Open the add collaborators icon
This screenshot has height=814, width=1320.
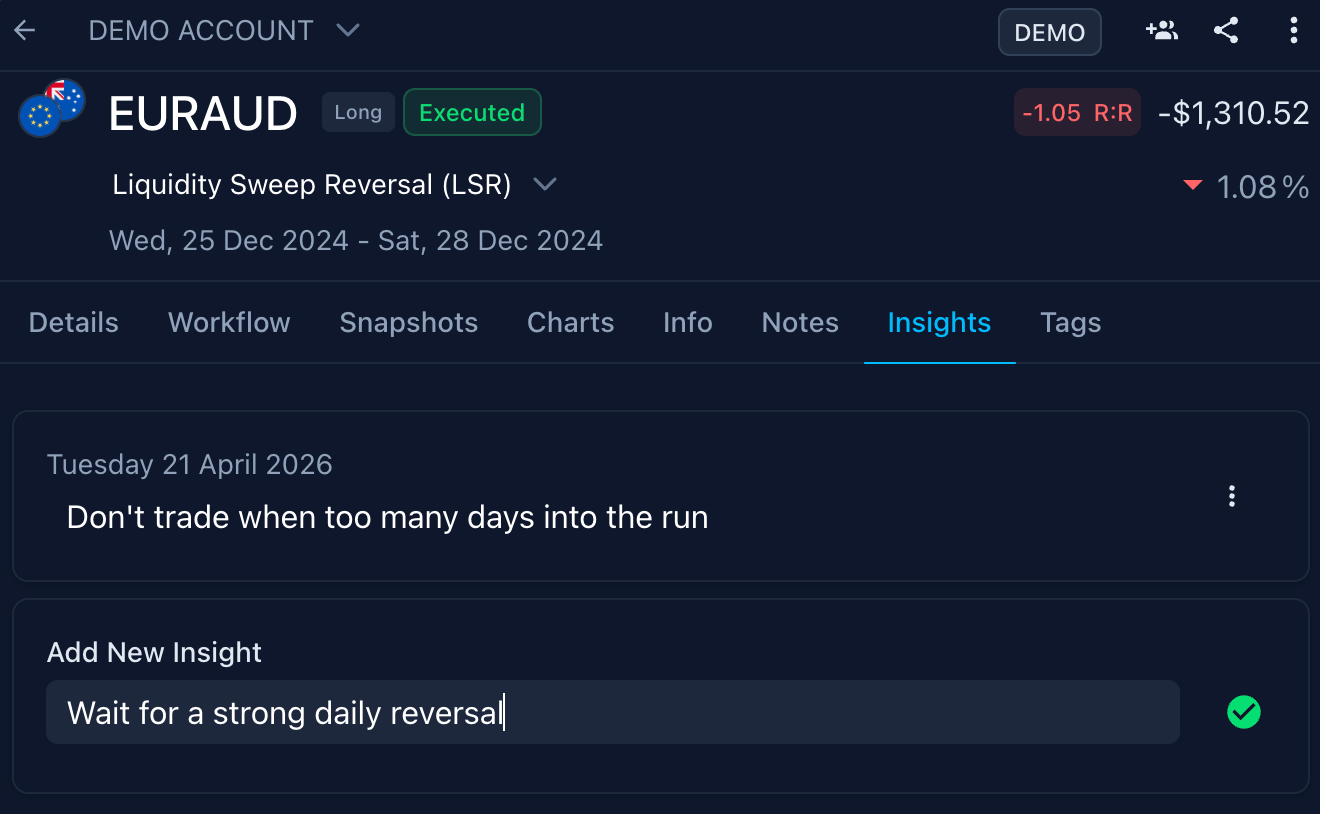[x=1161, y=31]
